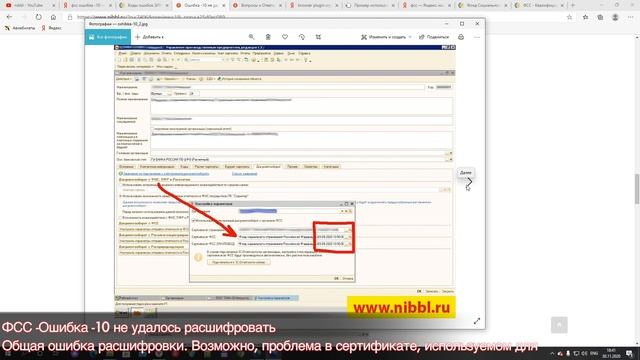Open the browser home page
640x360 pixels.
pyautogui.click(x=53, y=17)
